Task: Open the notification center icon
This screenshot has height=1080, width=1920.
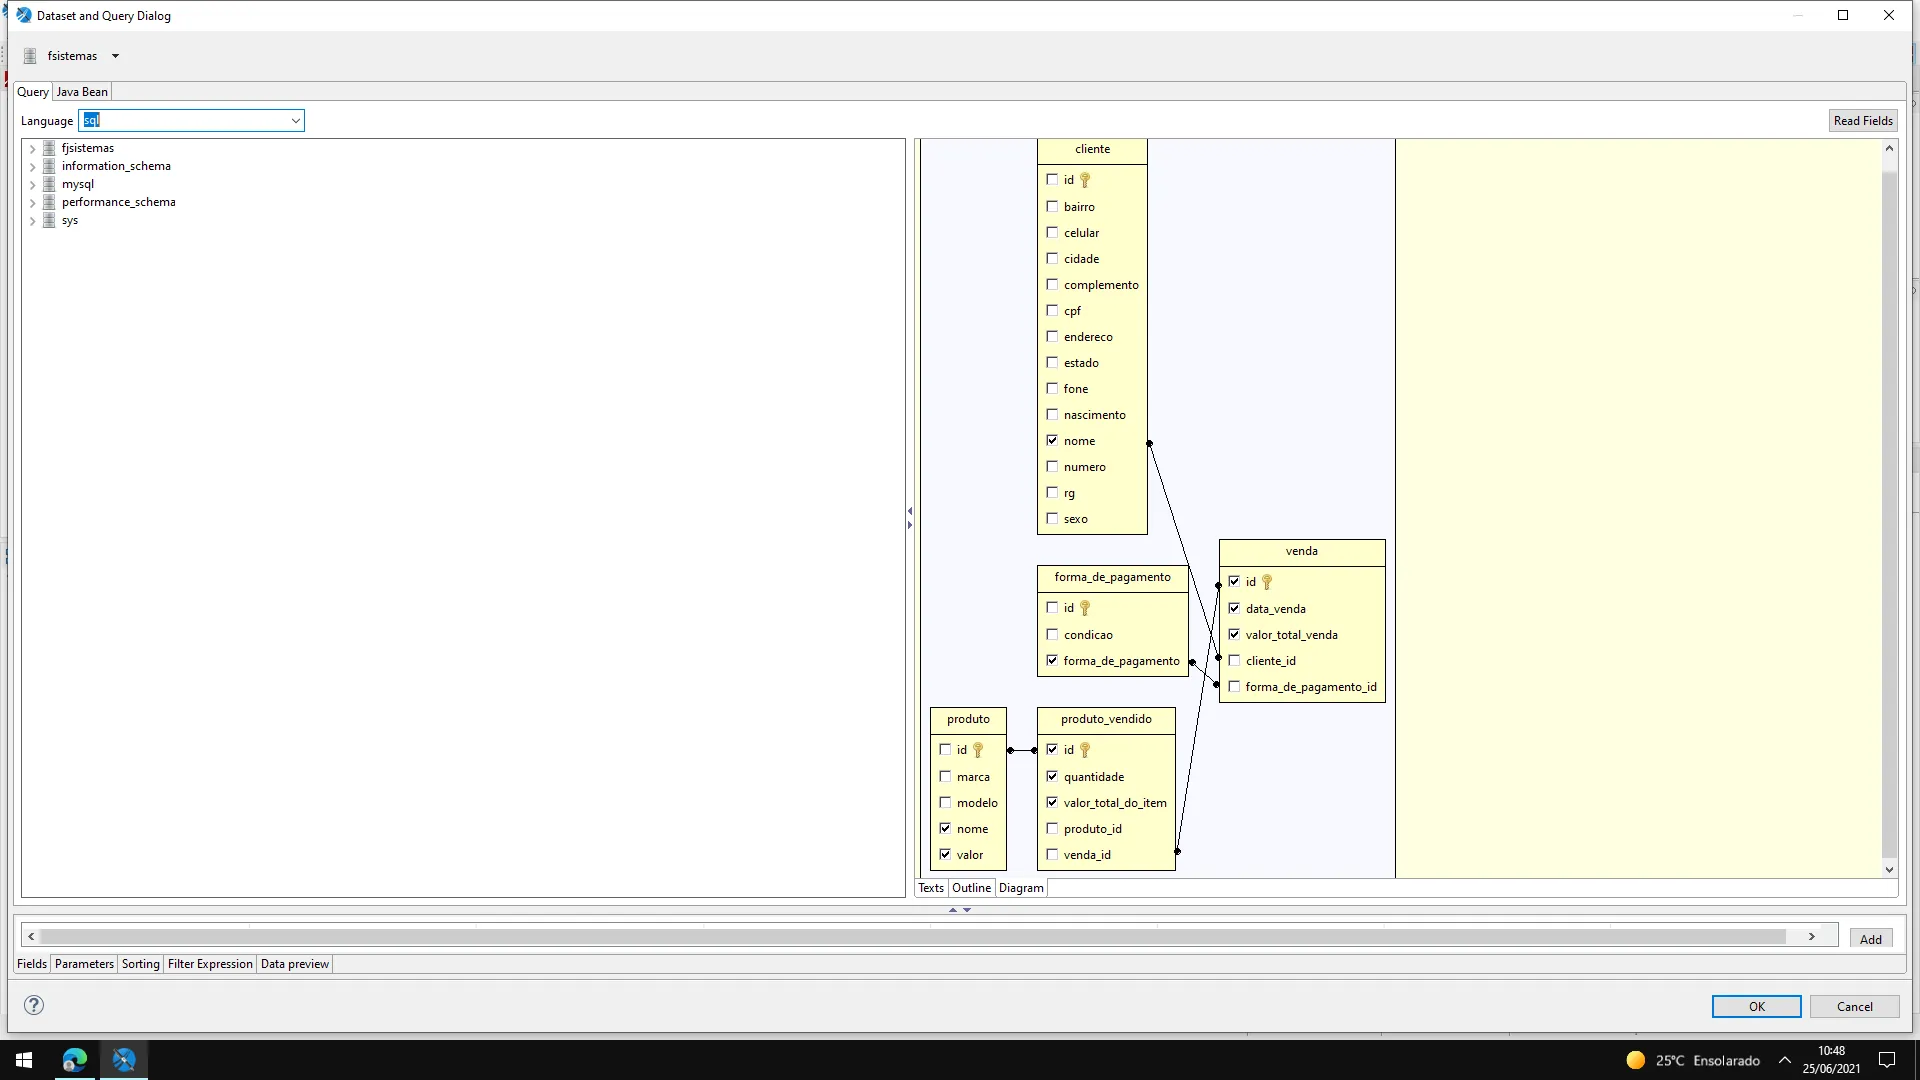Action: coord(1887,1060)
